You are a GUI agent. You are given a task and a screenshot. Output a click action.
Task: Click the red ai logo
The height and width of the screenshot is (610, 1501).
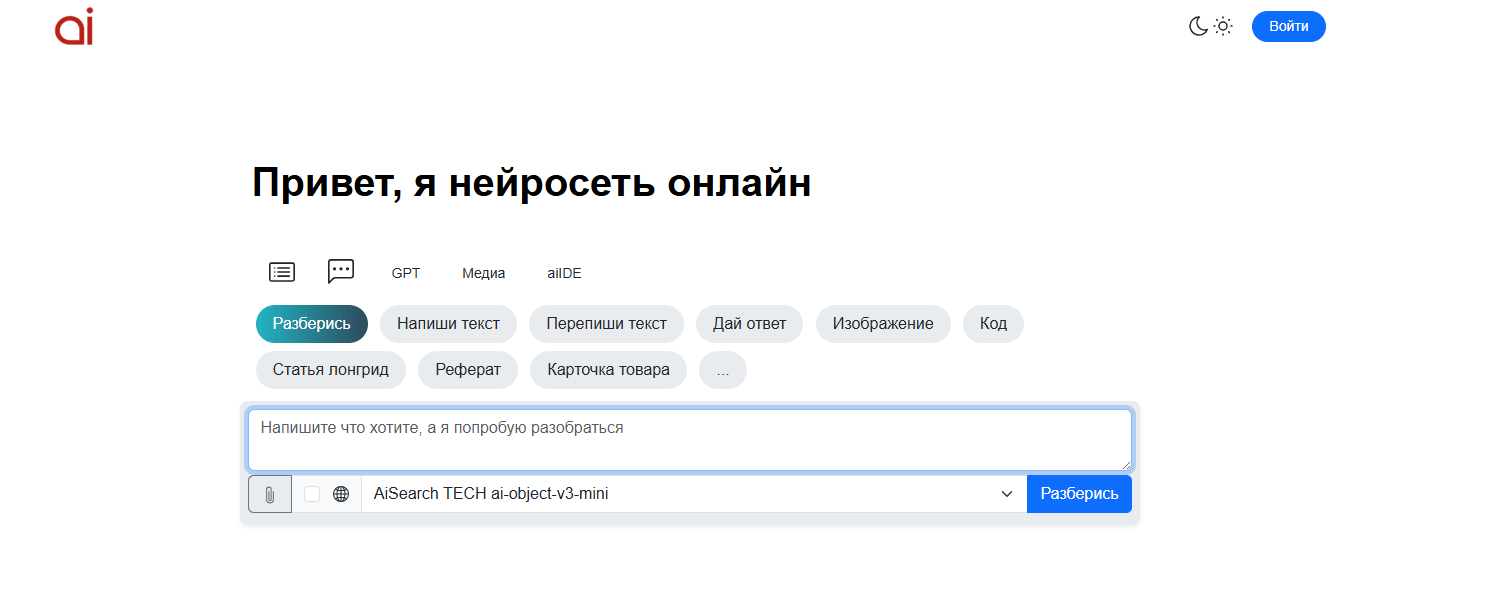tap(74, 26)
